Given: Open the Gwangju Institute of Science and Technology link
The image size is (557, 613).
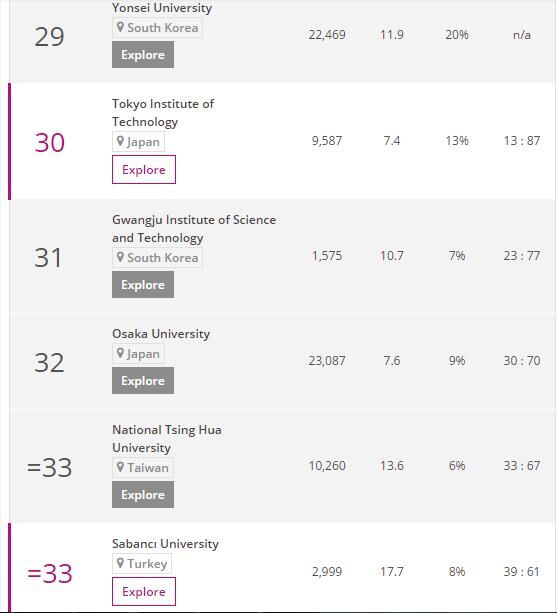Looking at the screenshot, I should (194, 229).
